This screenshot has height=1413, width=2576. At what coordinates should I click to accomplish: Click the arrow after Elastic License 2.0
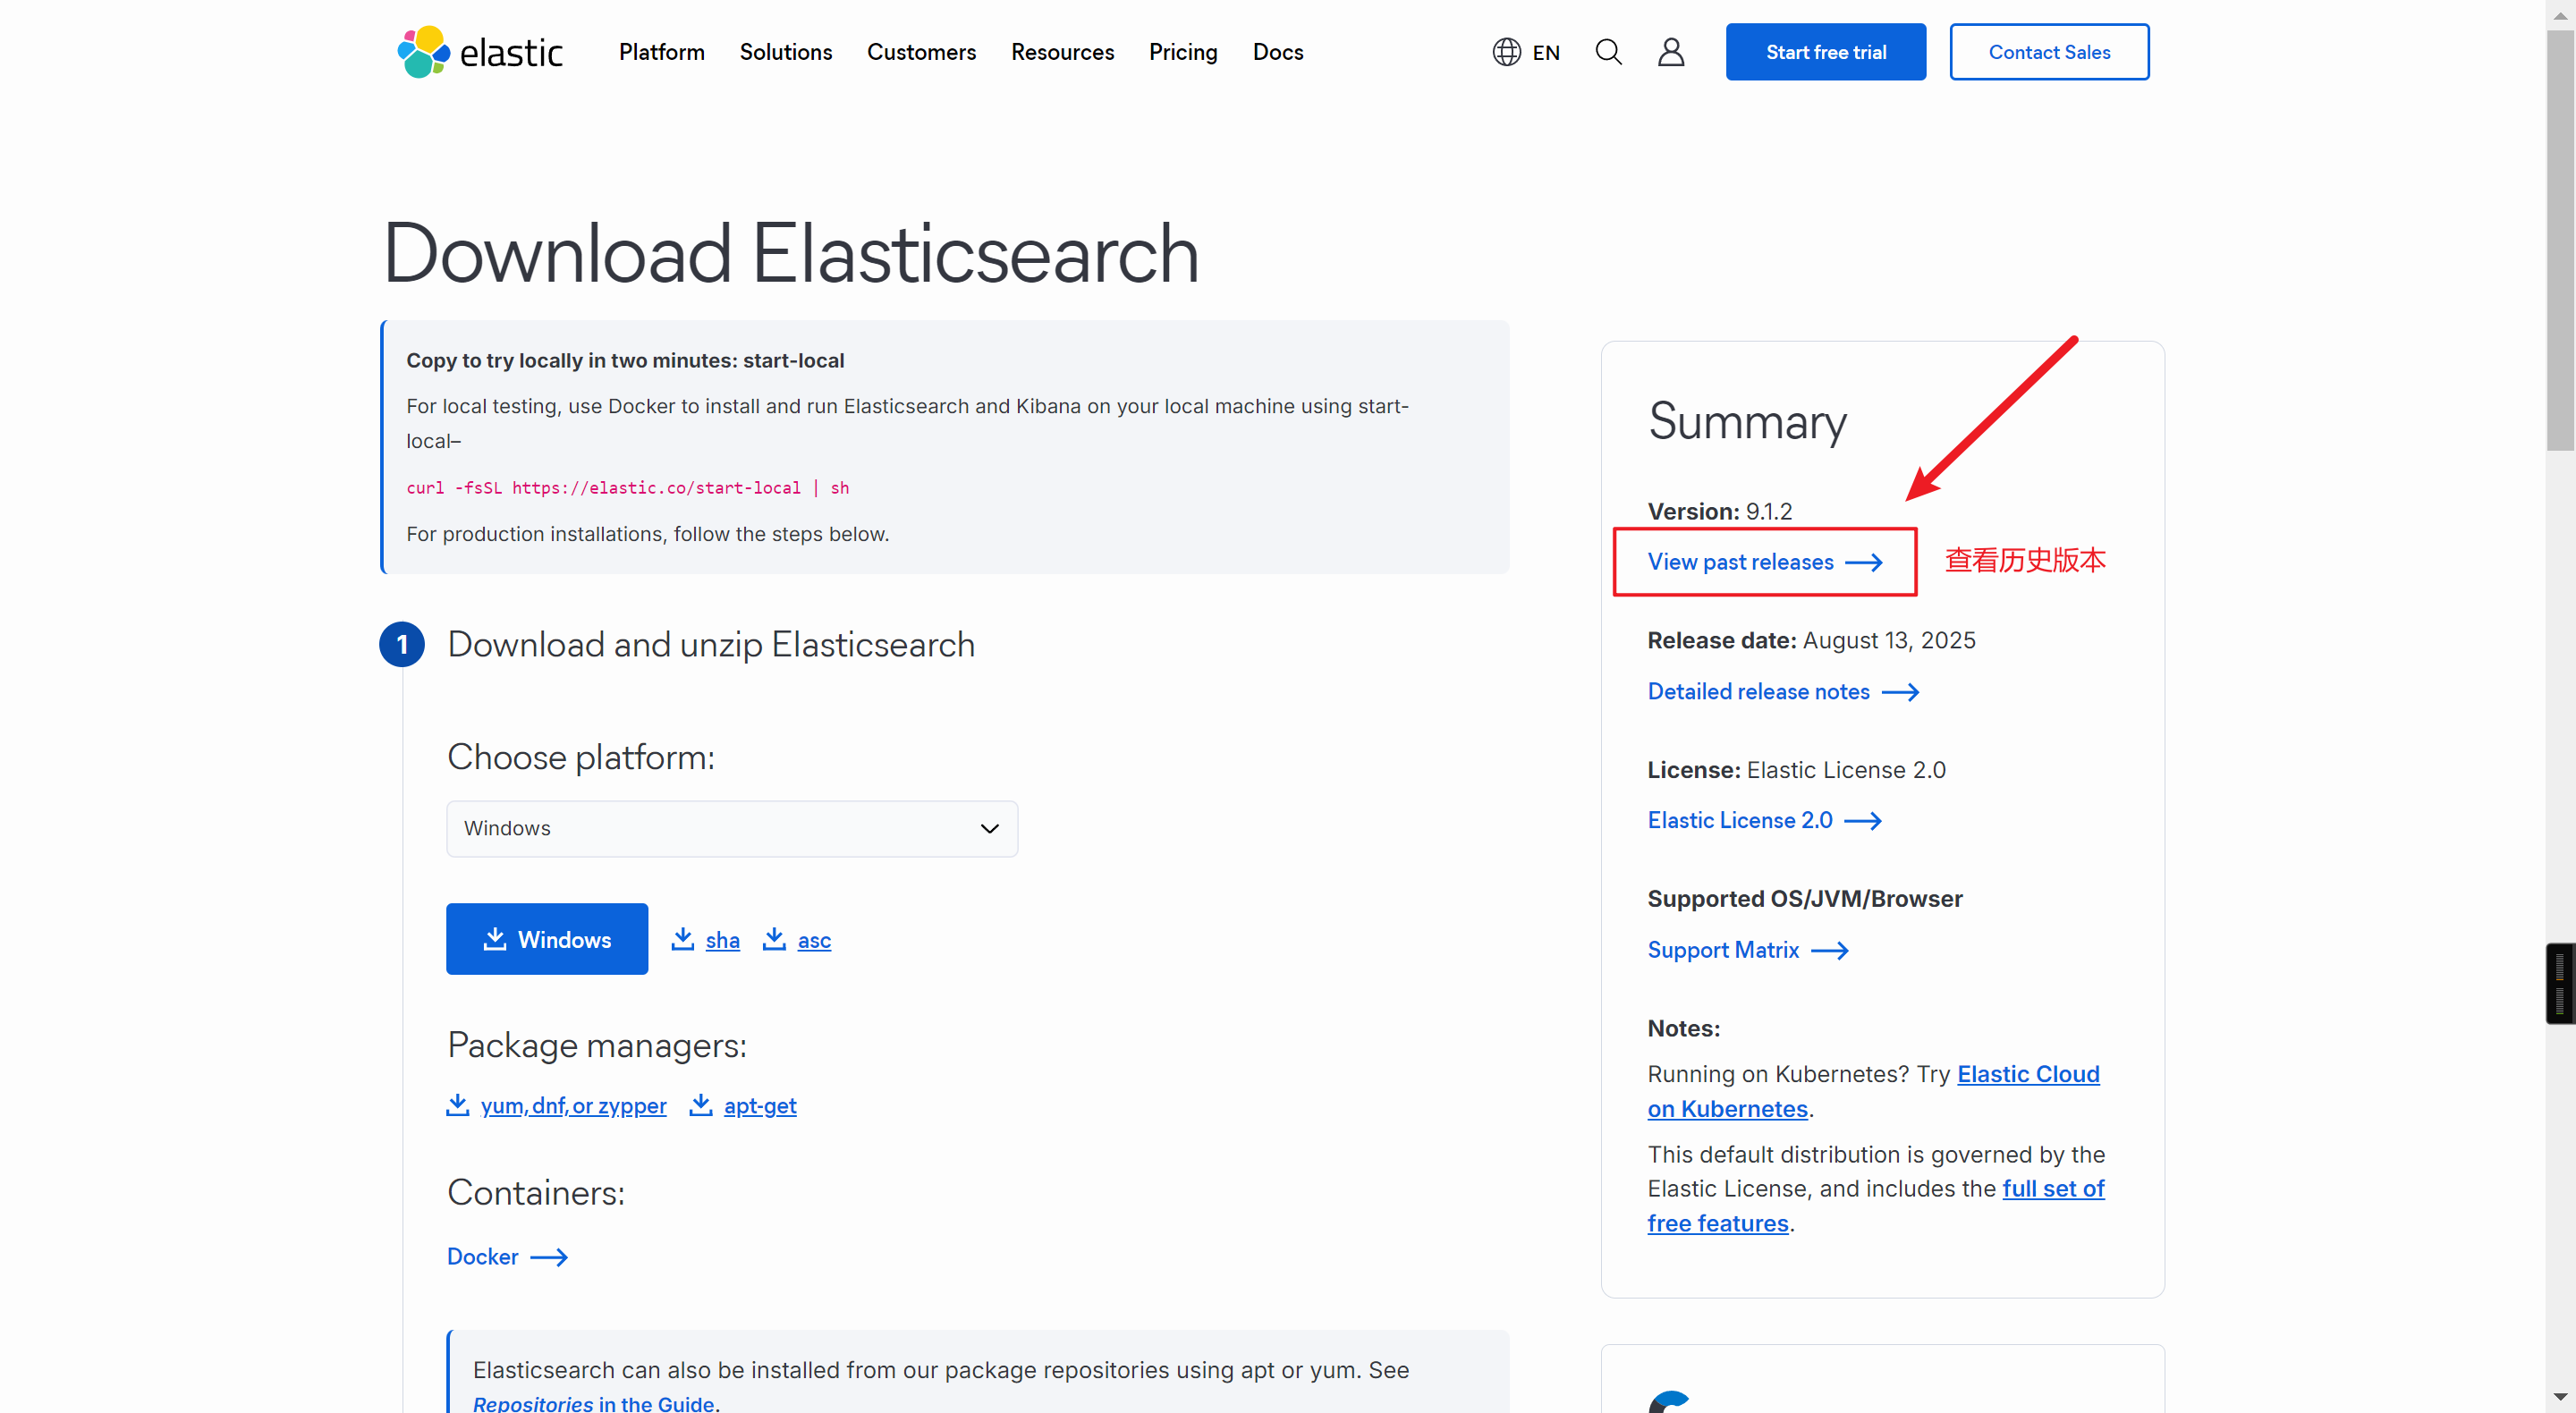[1863, 821]
